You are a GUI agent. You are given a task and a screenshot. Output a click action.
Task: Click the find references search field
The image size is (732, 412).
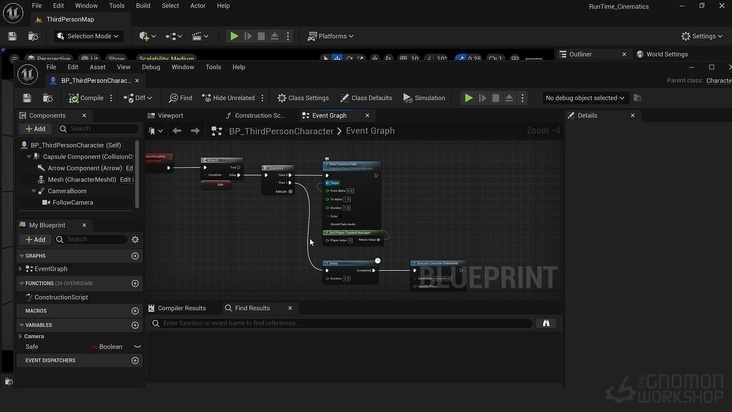coord(341,323)
